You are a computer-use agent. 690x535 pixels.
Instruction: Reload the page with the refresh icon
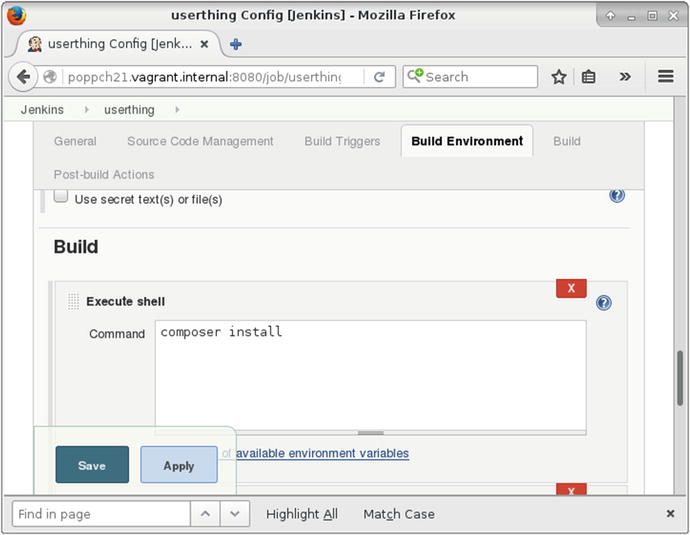pyautogui.click(x=379, y=77)
